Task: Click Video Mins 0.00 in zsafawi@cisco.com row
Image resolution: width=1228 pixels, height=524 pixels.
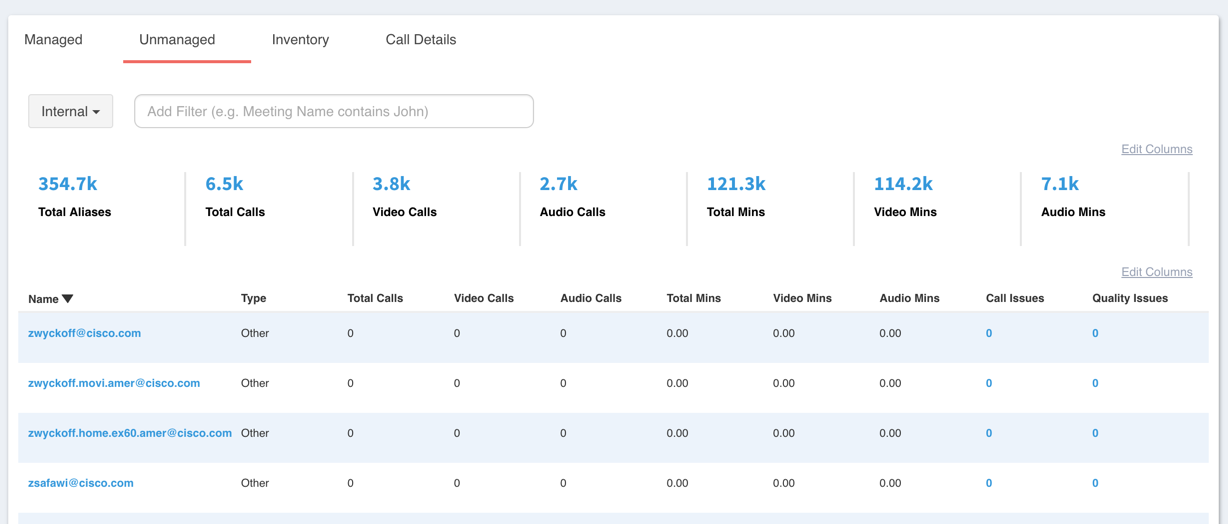Action: pyautogui.click(x=784, y=483)
